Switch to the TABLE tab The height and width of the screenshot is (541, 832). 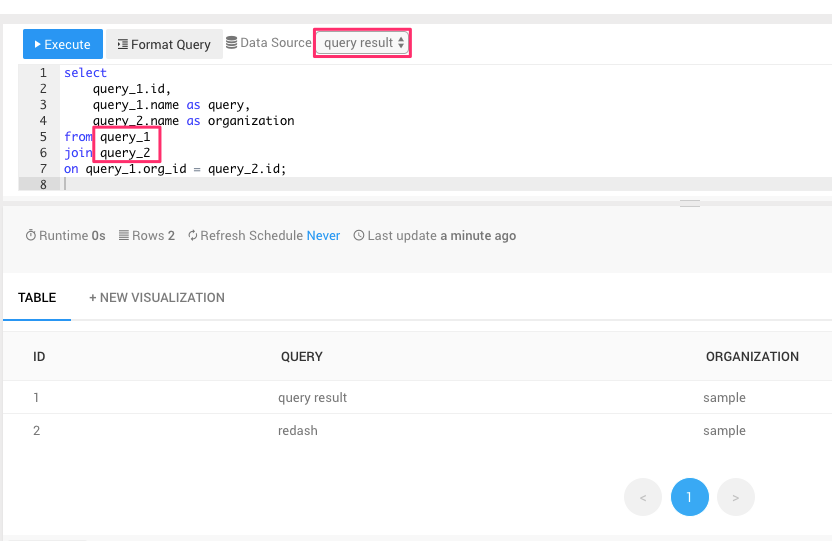(37, 298)
